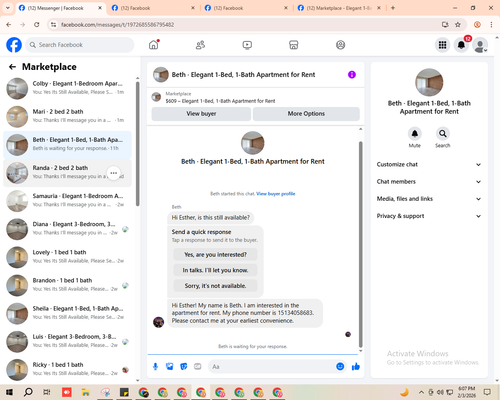Open the Brandon 1 bed 1 bath conversation
Viewport: 500px width, 400px height.
coord(67,286)
